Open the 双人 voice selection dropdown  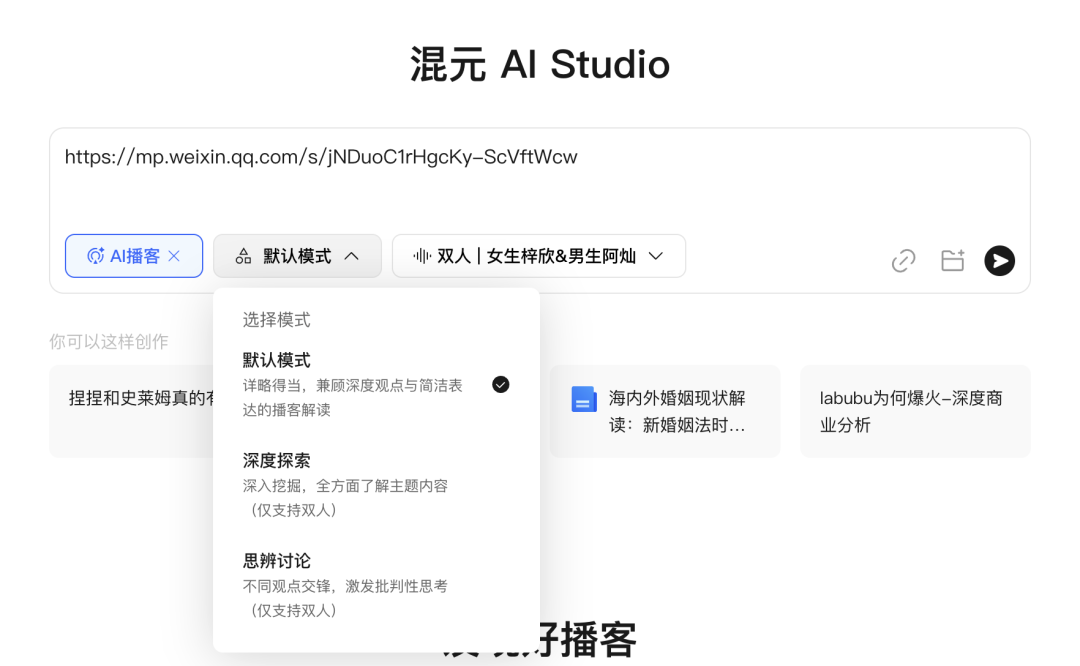coord(539,256)
